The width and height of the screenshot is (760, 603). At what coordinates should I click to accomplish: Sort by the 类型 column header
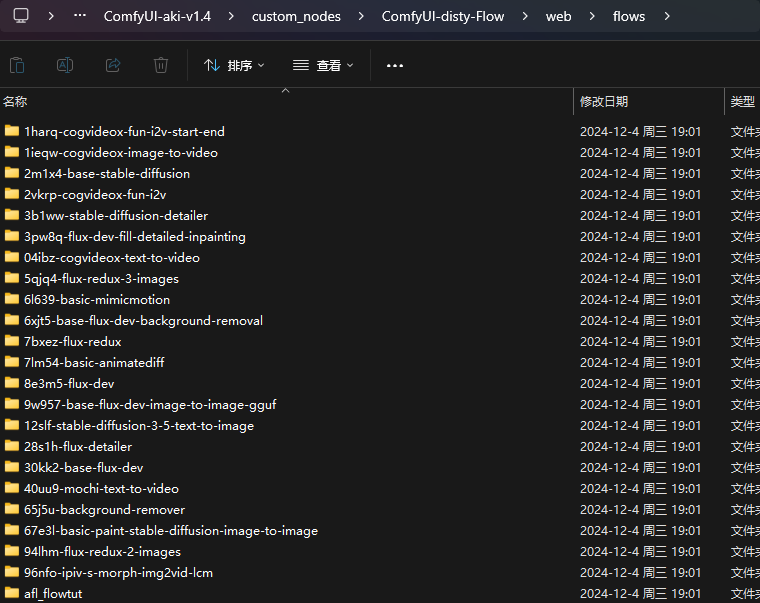pyautogui.click(x=743, y=102)
